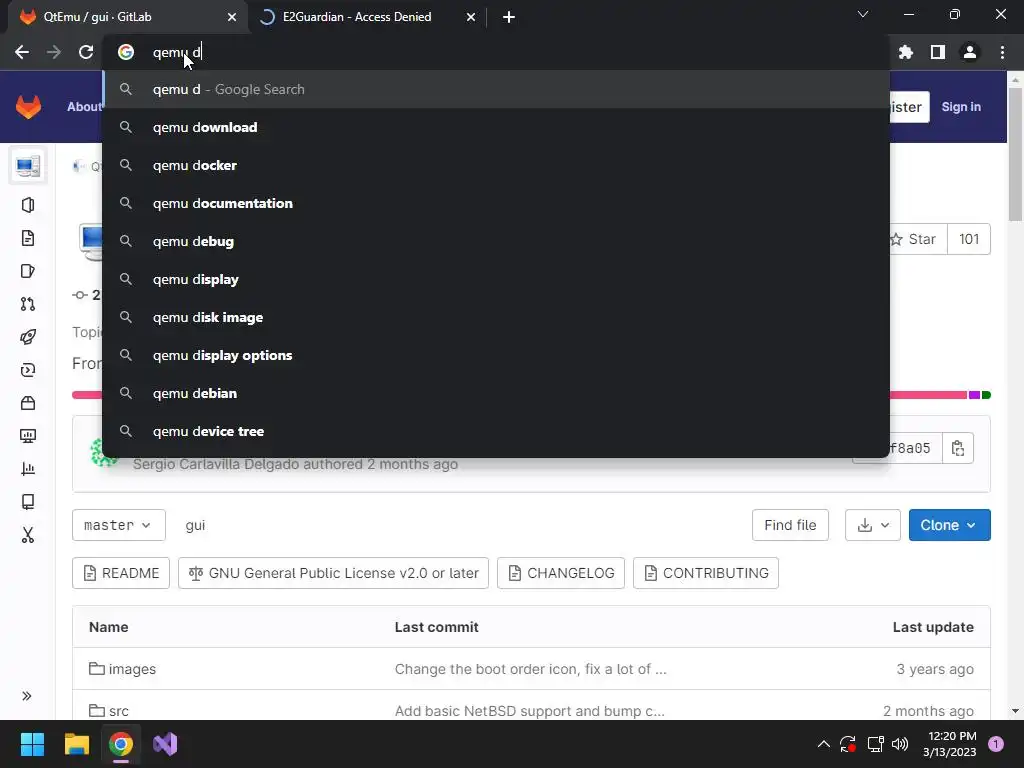Screen dimensions: 1024x768
Task: Select 'qemu device tree' suggestion
Action: tap(496, 431)
